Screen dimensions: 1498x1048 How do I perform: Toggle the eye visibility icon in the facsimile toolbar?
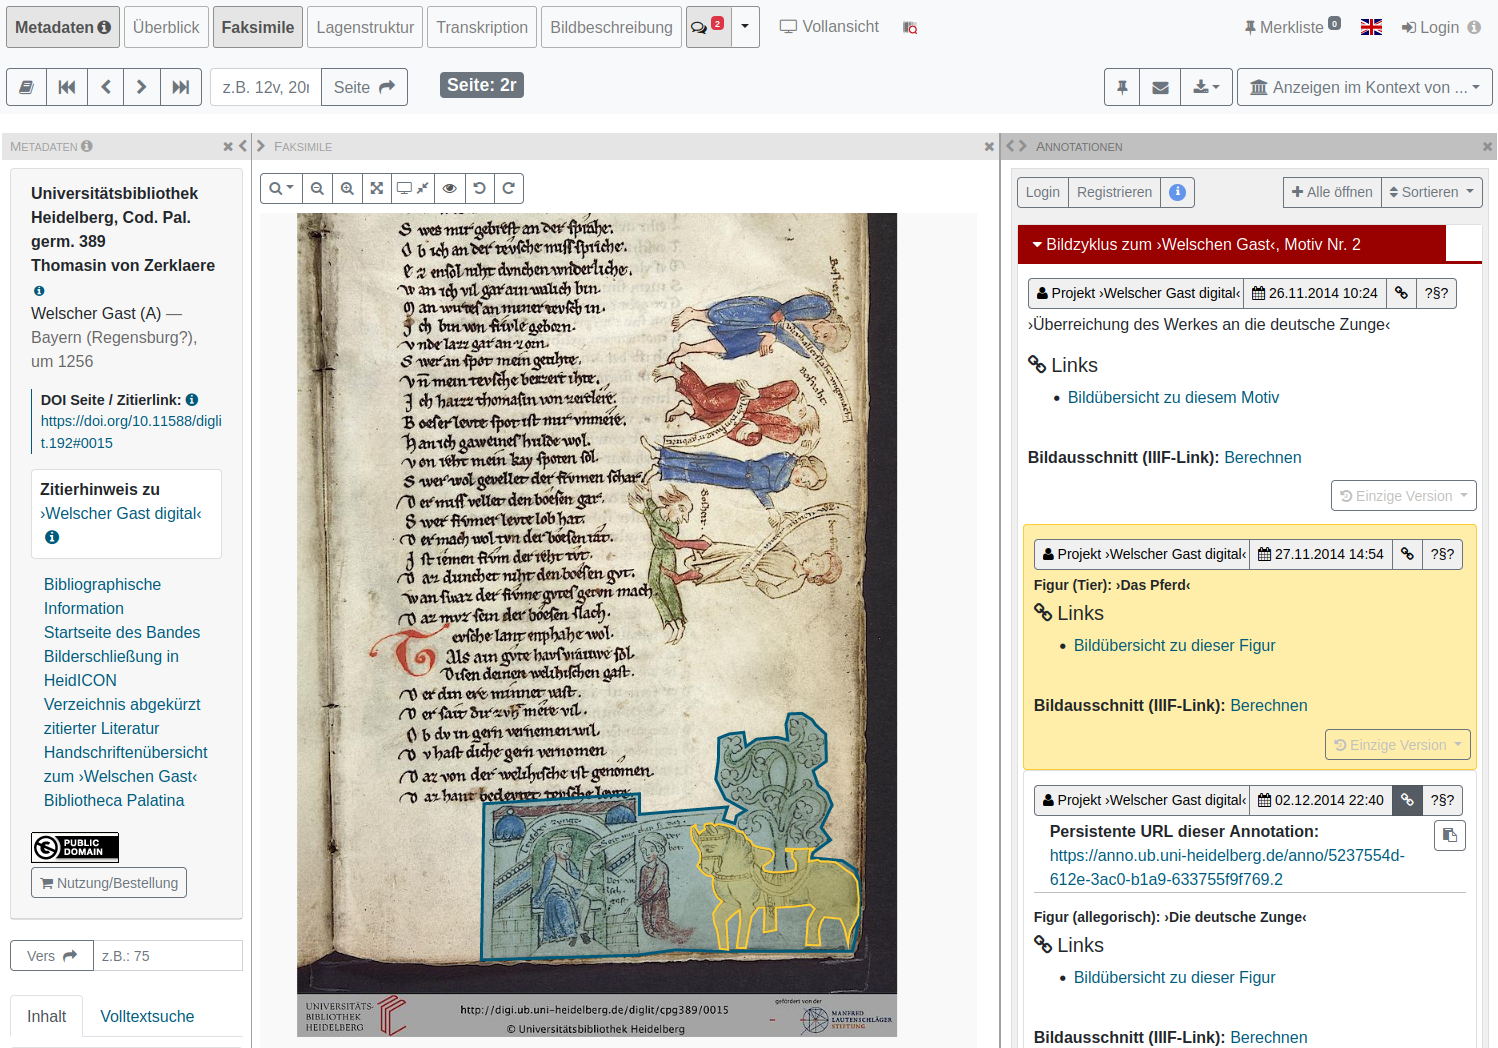pos(450,188)
